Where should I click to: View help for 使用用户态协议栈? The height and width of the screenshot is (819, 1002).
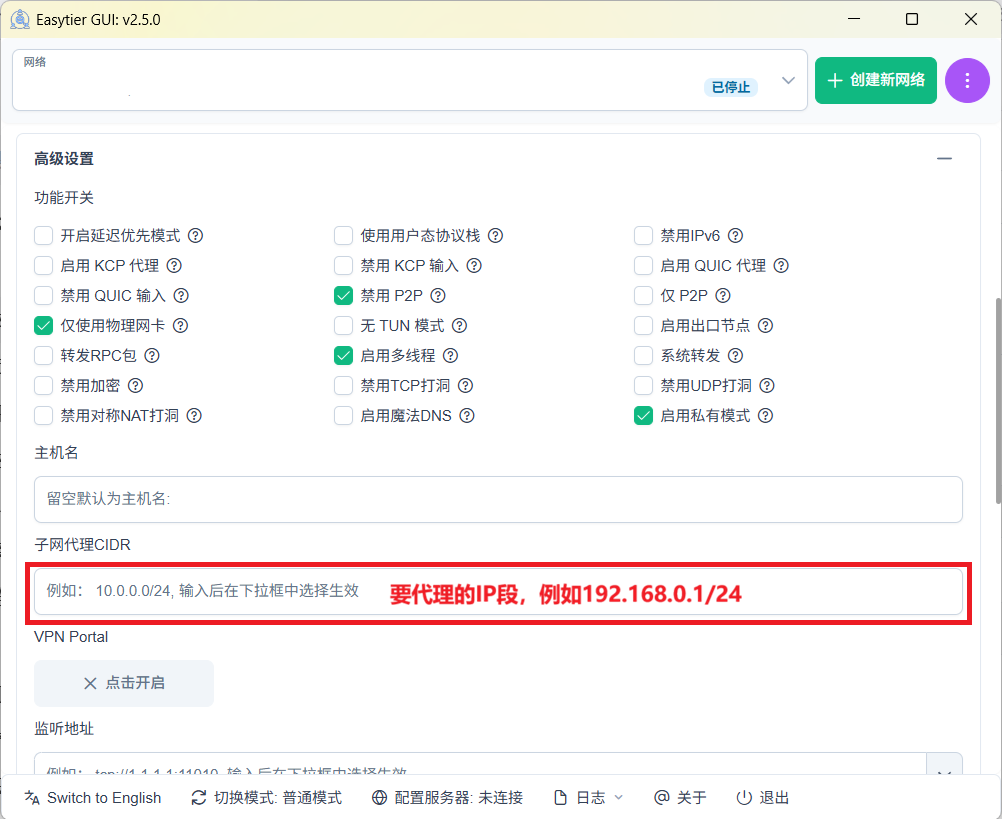coord(495,236)
